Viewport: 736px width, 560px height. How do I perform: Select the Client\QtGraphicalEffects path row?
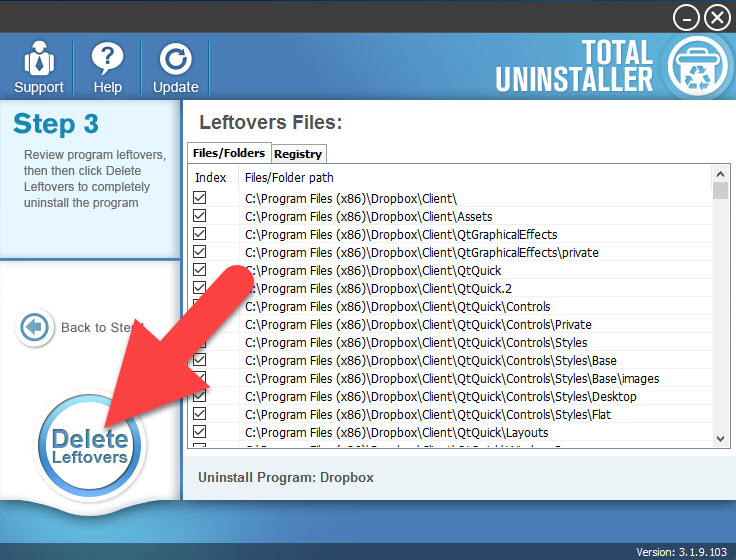tap(401, 234)
